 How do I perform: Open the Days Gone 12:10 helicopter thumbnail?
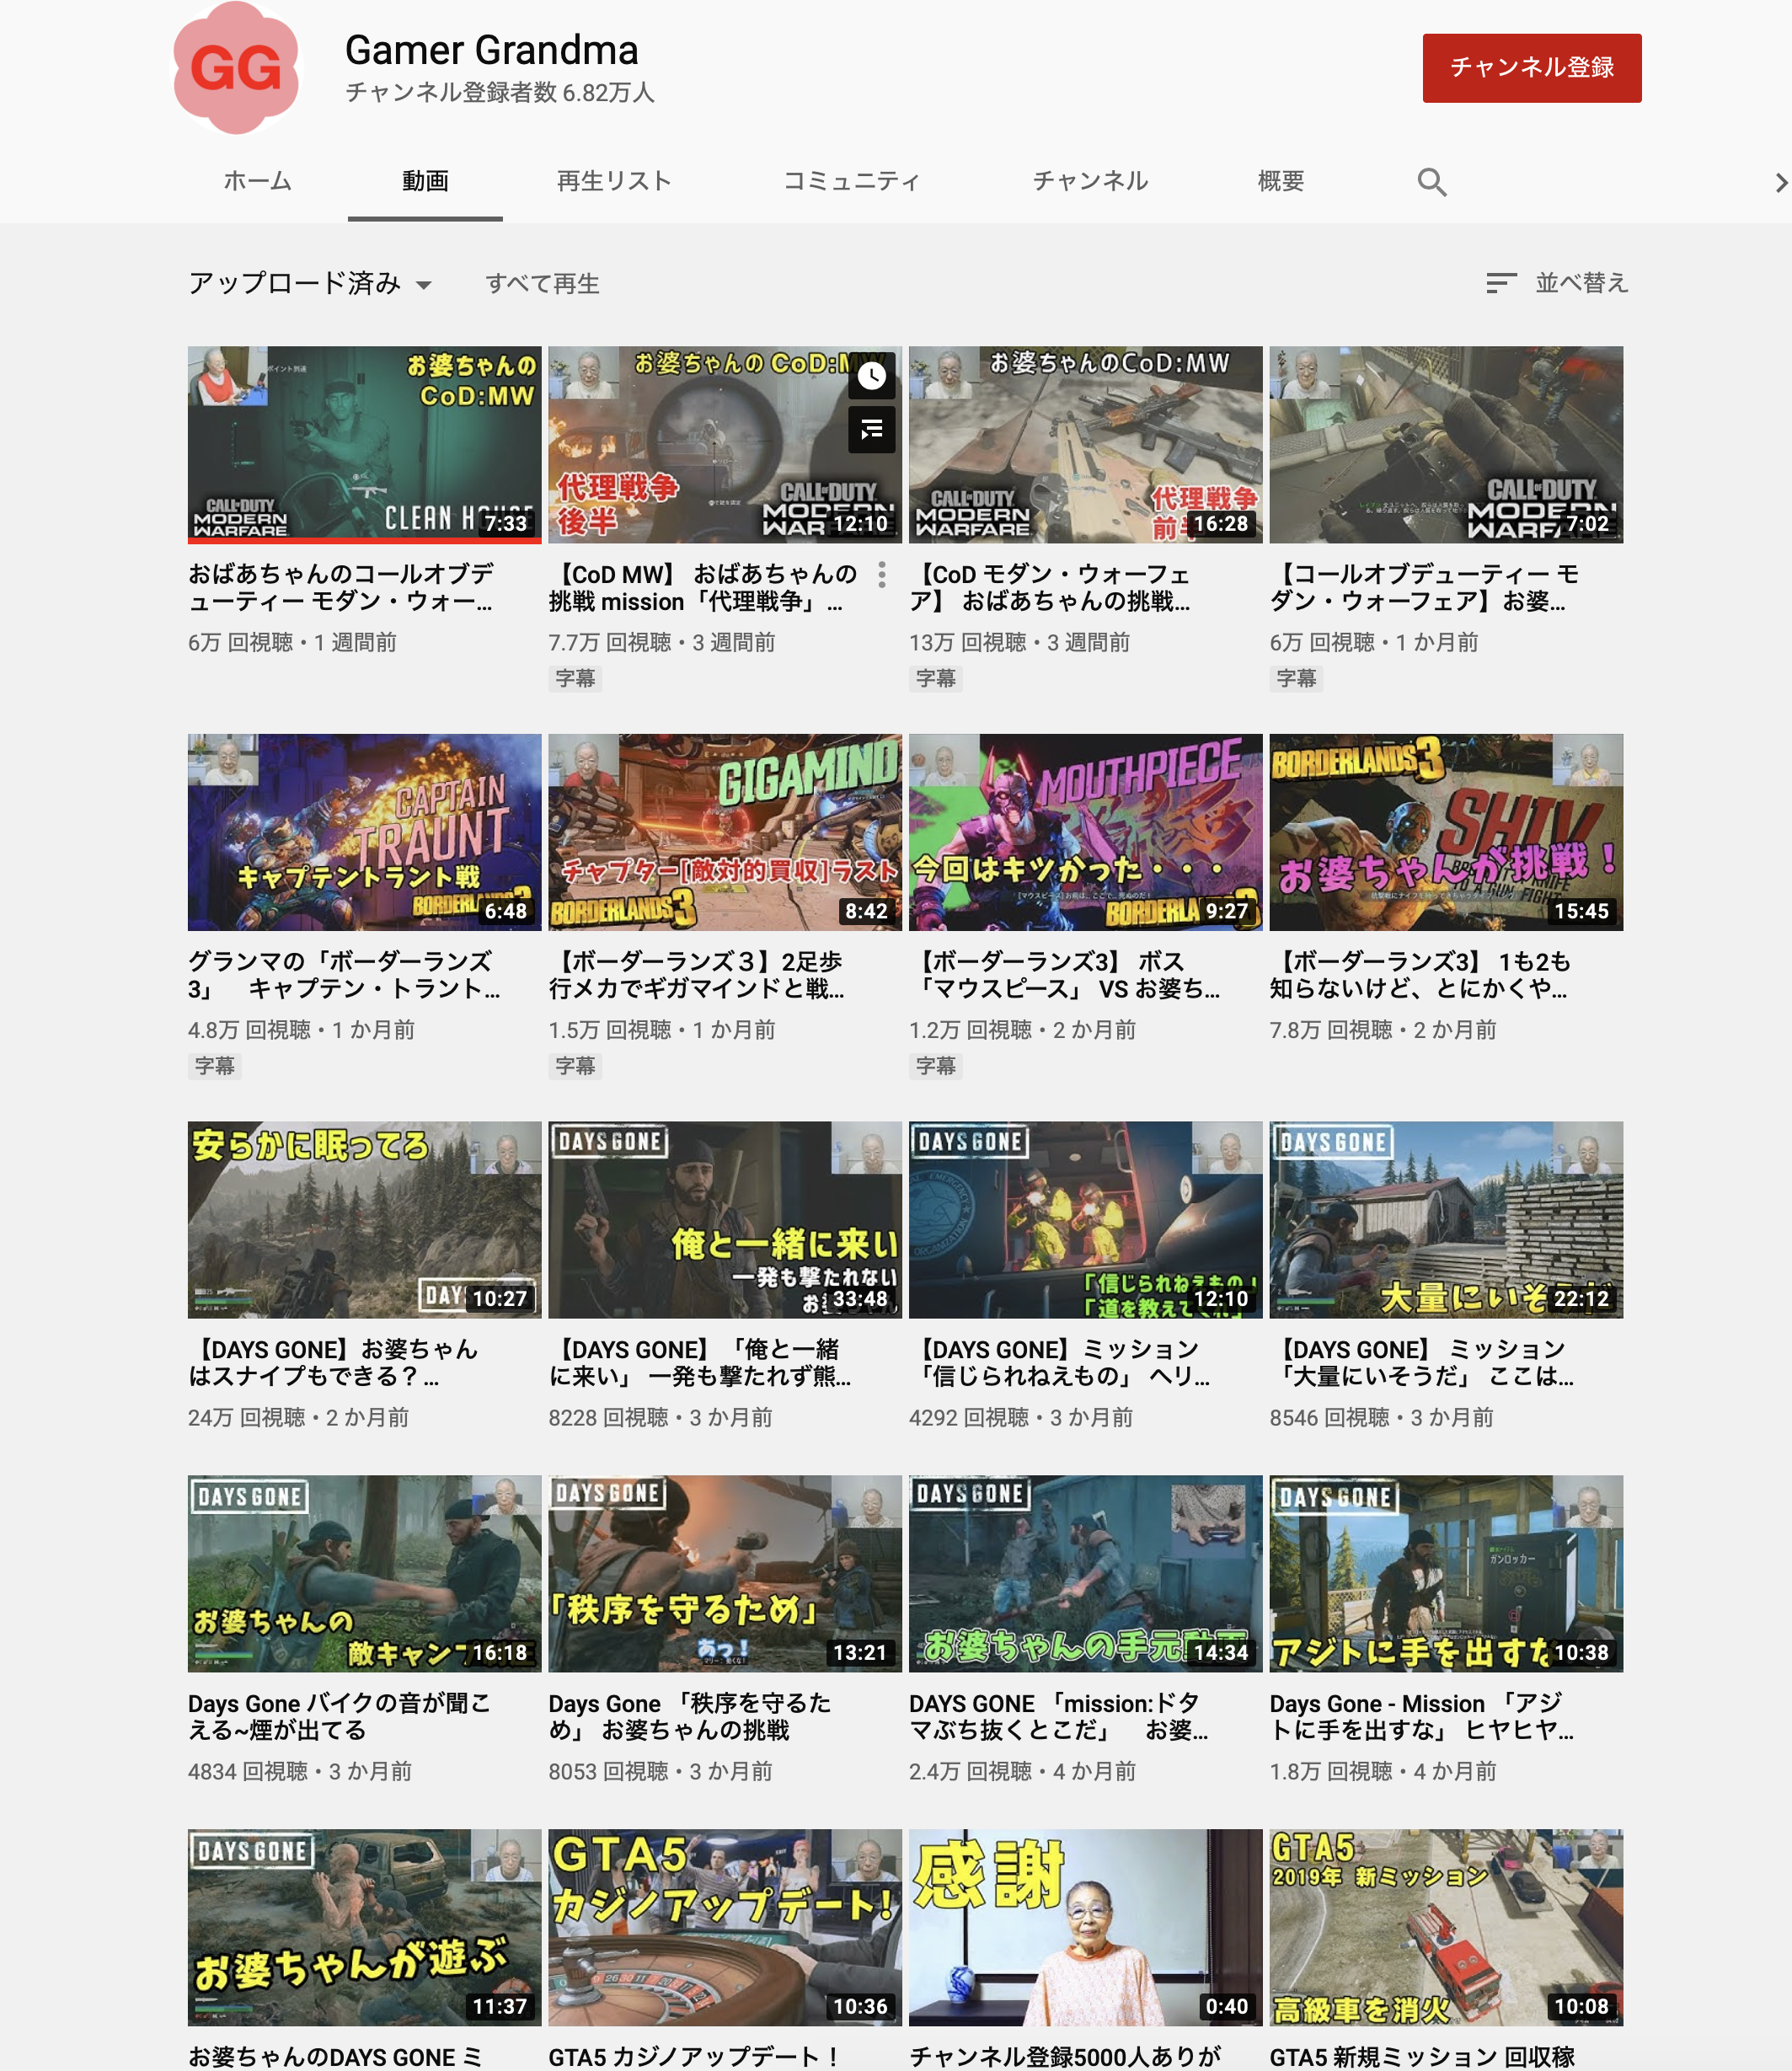point(1085,1219)
